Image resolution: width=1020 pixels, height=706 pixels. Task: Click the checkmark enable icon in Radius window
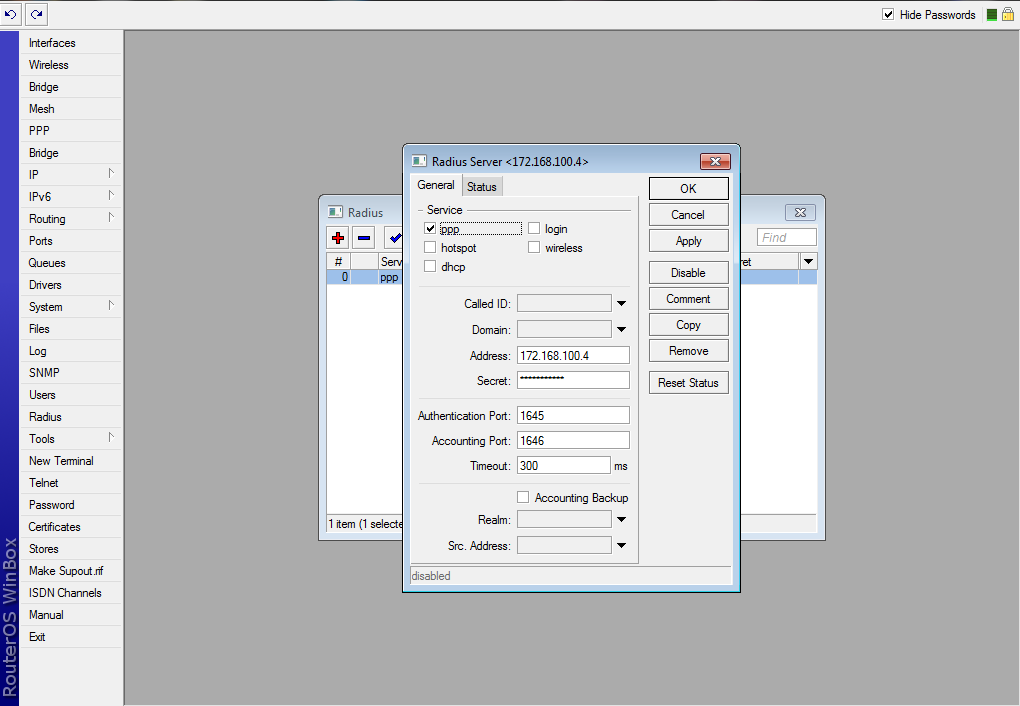coord(393,238)
